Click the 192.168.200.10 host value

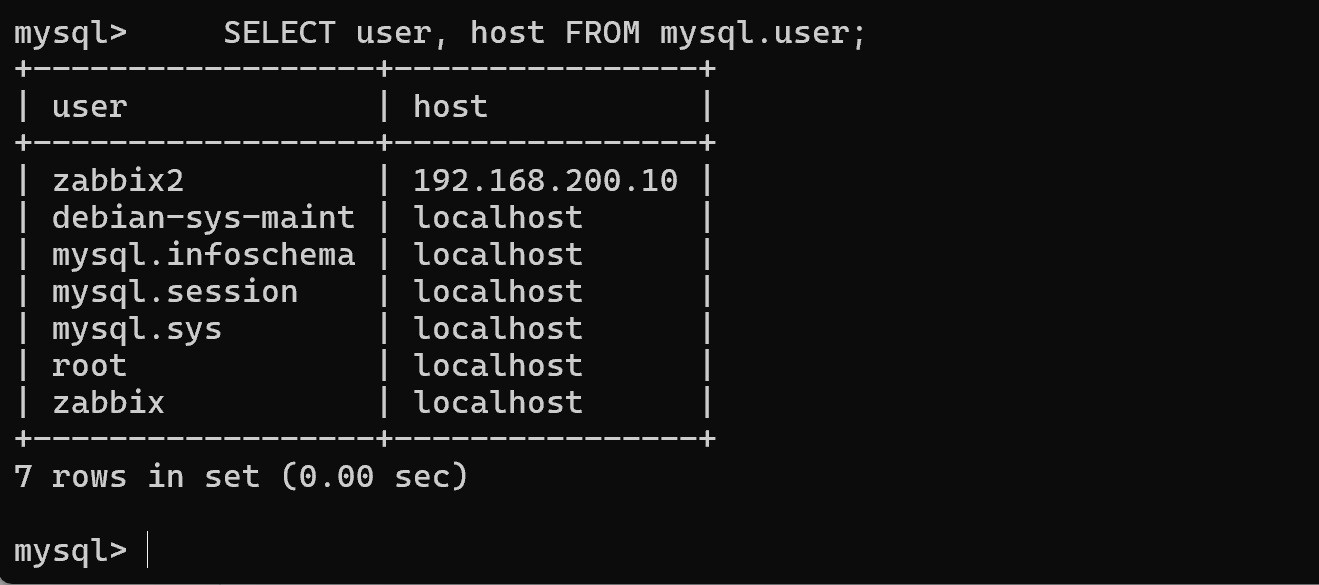pos(545,180)
